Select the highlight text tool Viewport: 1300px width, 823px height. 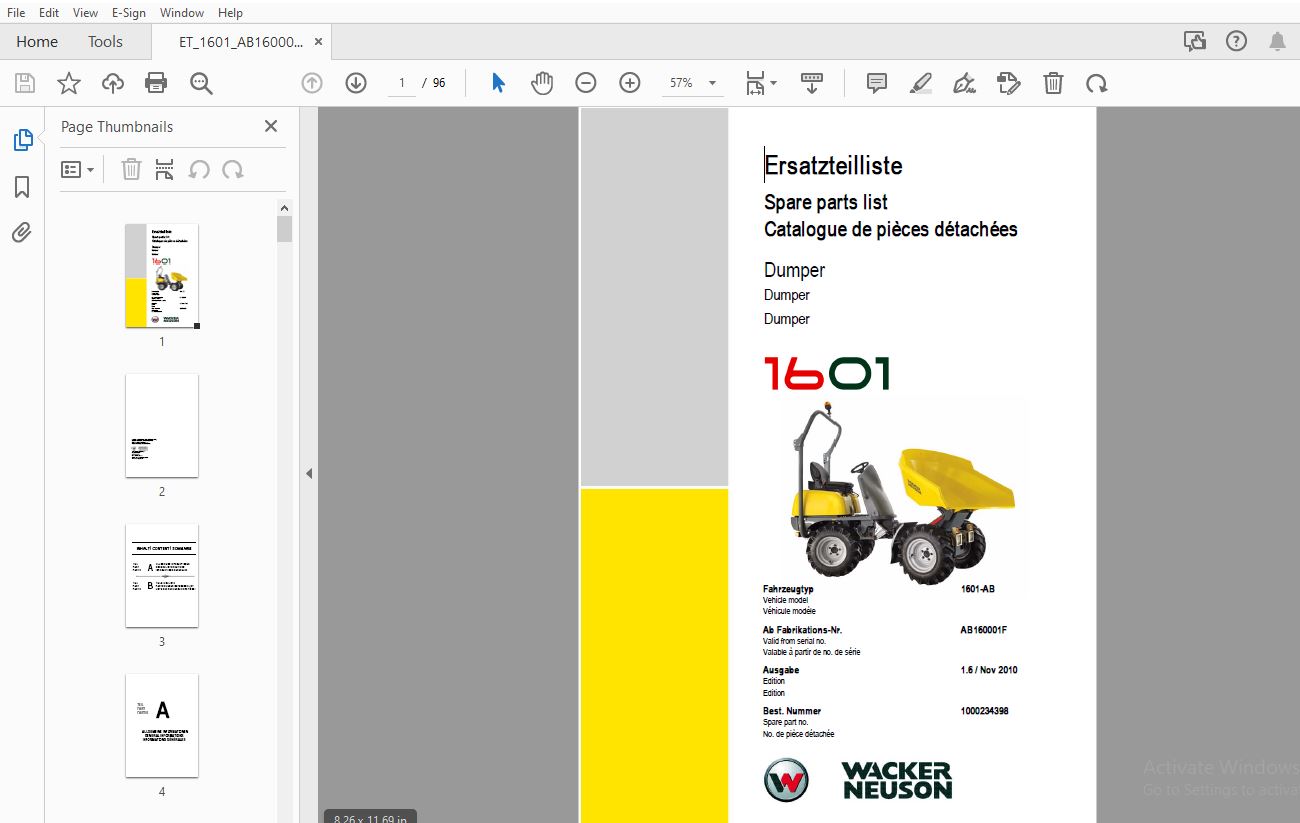tap(921, 83)
